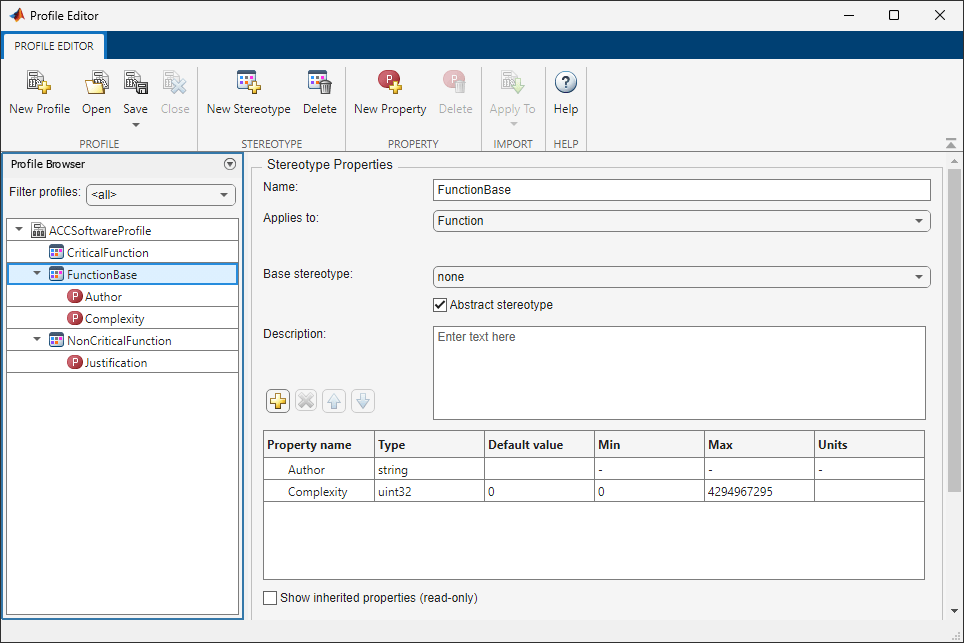Open the Base stereotype dropdown

921,276
